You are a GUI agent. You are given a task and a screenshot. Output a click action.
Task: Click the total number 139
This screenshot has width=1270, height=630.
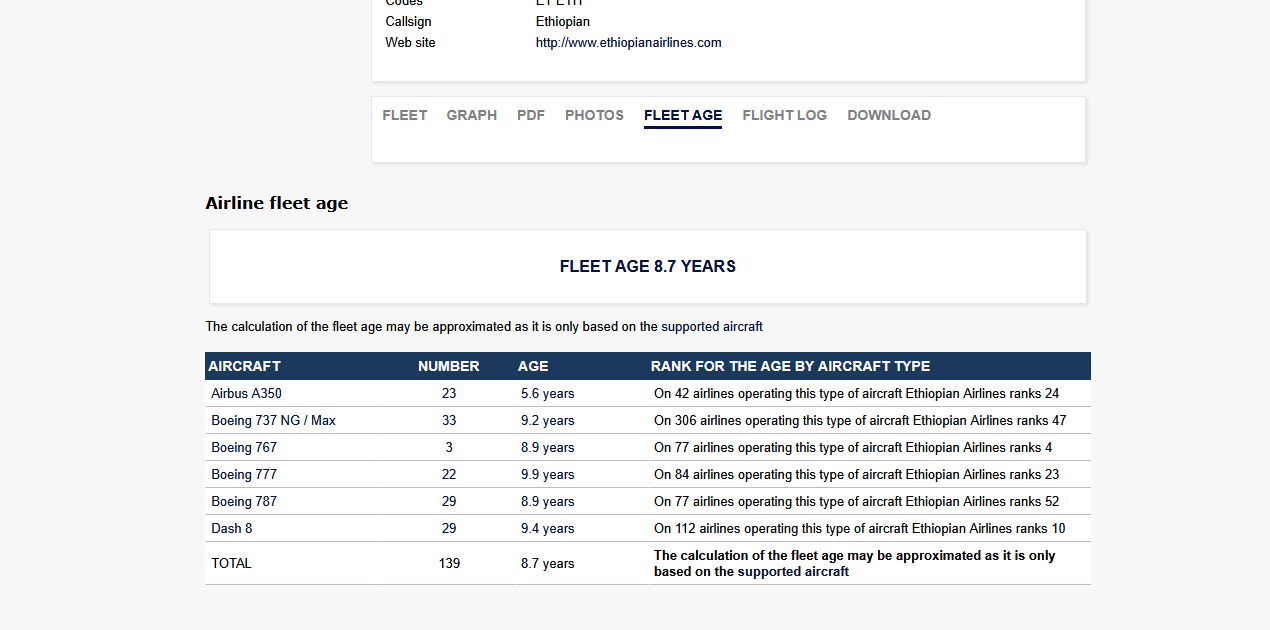[x=449, y=564]
